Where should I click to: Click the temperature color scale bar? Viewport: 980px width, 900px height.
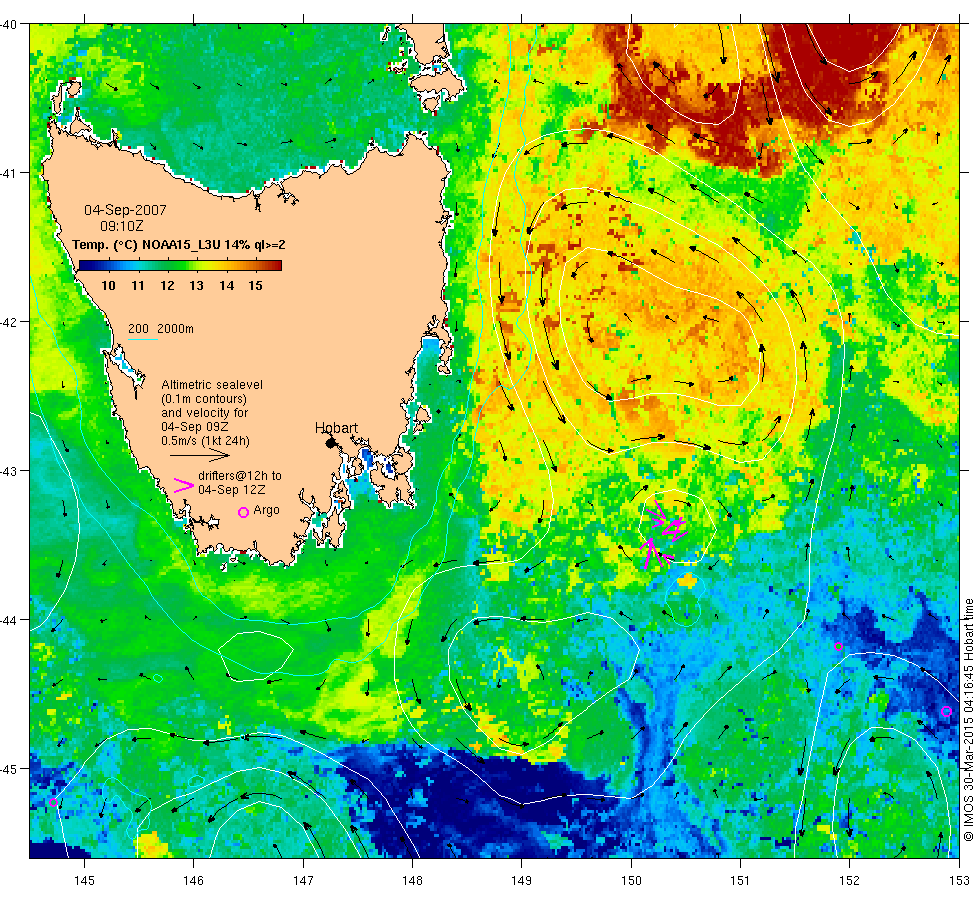tap(180, 266)
